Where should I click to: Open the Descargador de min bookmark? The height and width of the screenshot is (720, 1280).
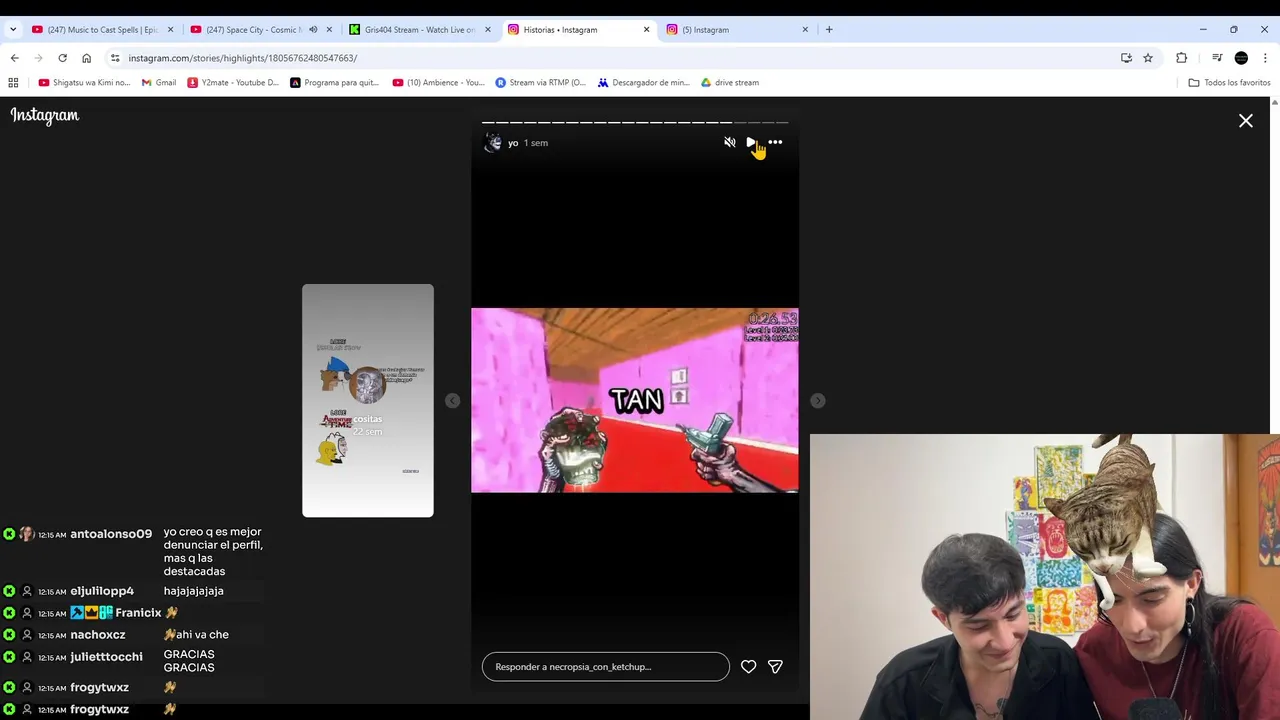643,83
